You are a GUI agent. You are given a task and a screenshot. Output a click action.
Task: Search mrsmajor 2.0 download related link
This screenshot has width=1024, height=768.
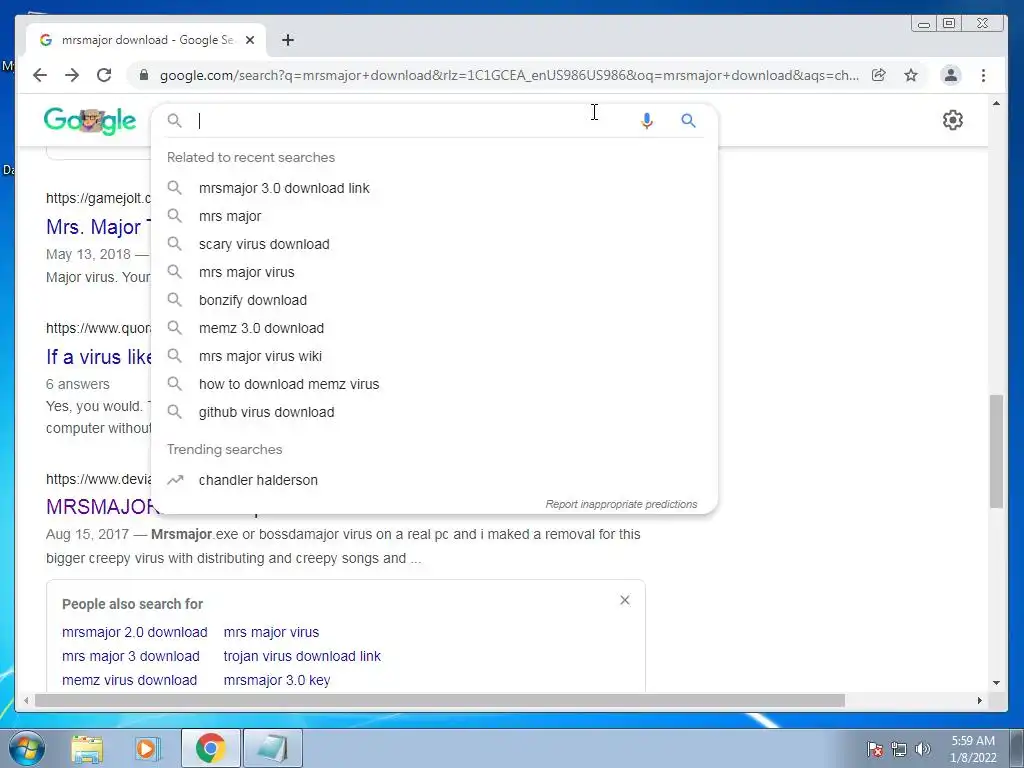tap(135, 632)
